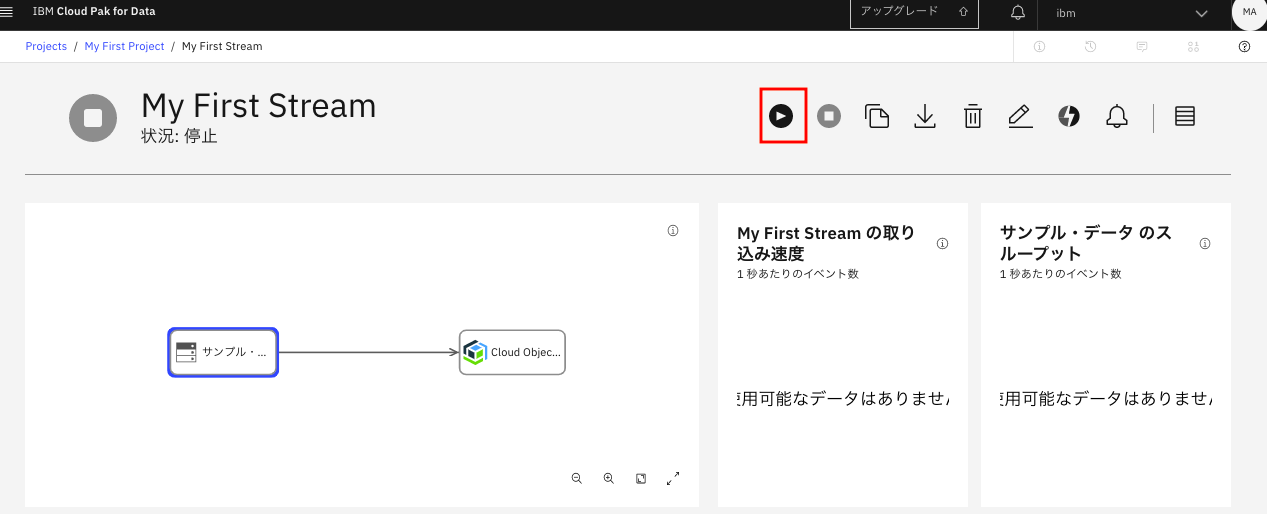Go to My First Project breadcrumb

124,46
